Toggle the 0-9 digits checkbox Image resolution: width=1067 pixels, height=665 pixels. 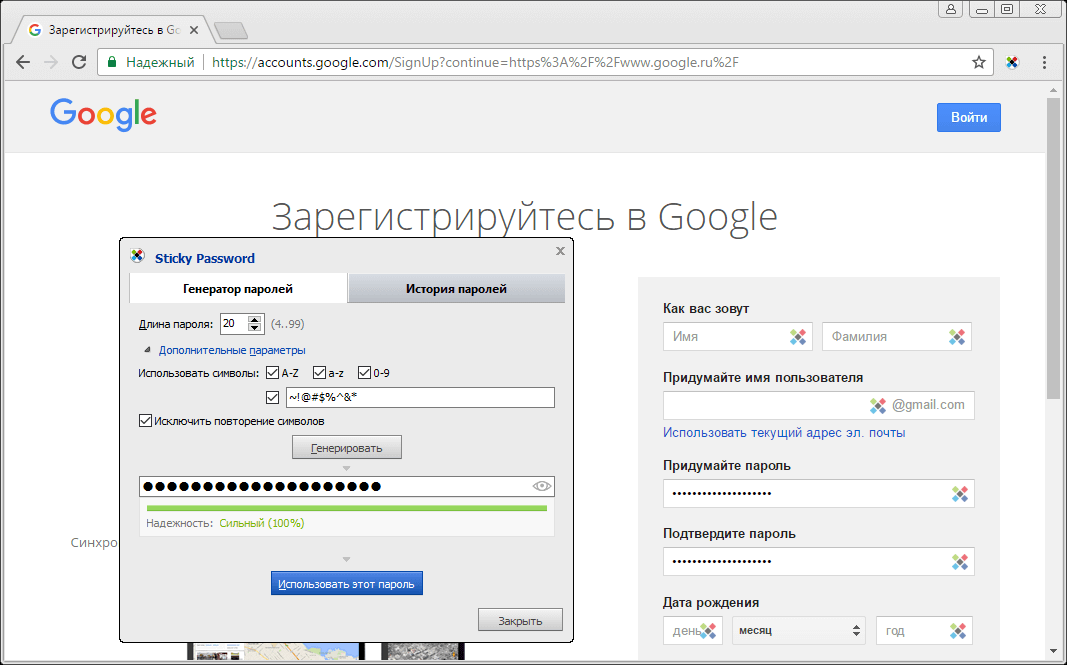pos(364,372)
